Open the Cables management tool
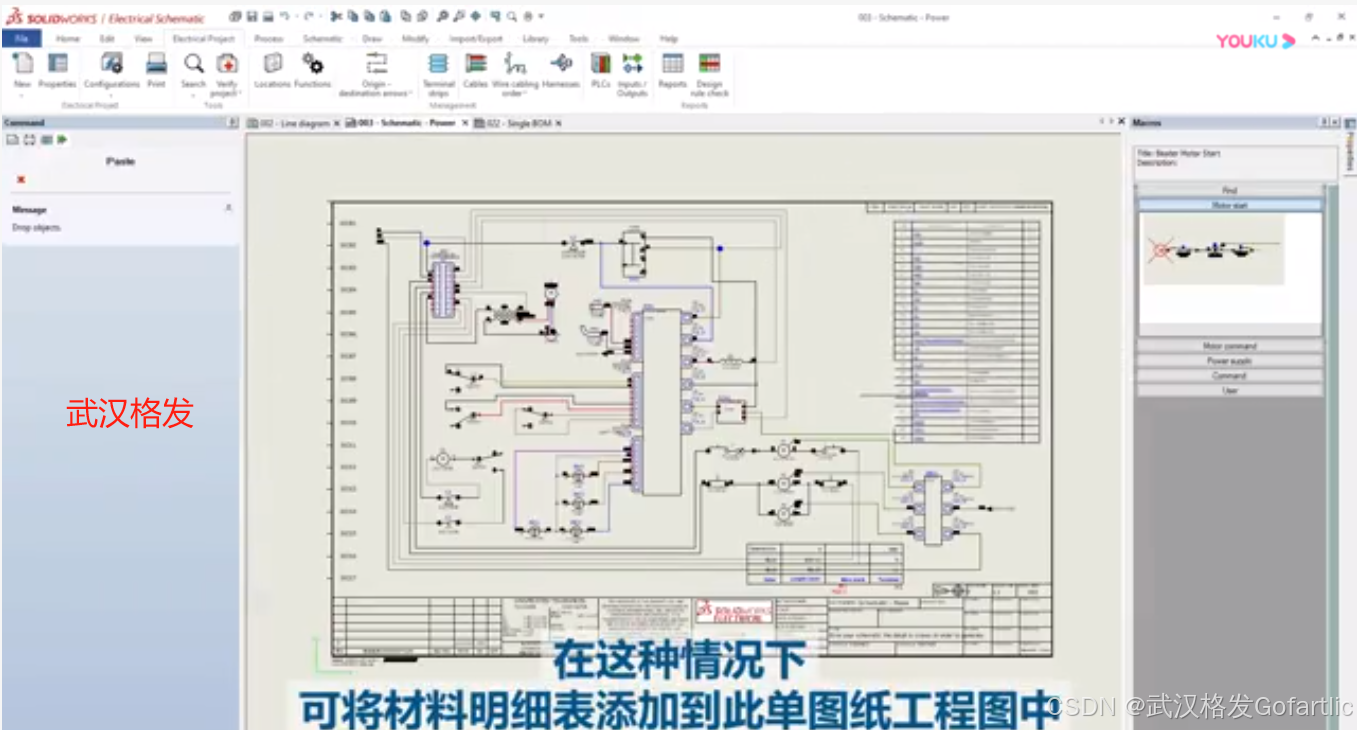The image size is (1357, 730). 476,62
